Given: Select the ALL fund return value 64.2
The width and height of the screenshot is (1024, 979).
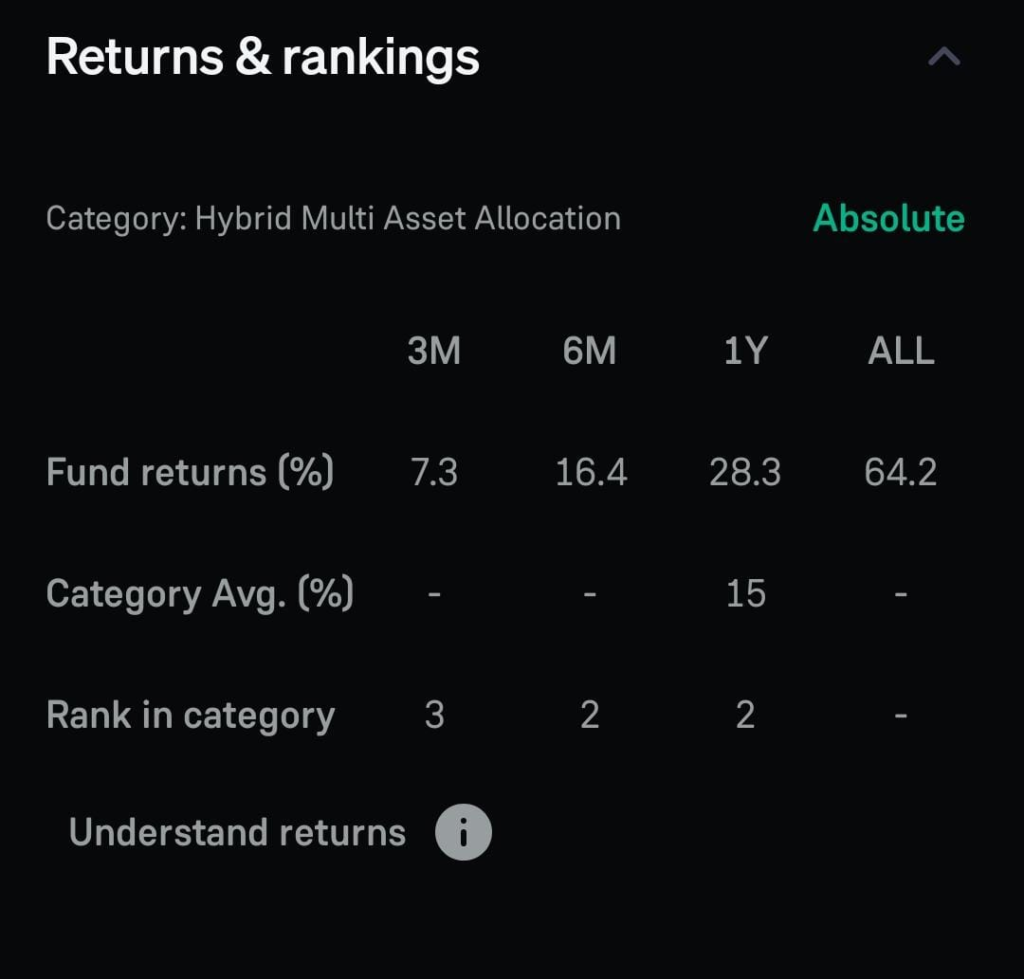Looking at the screenshot, I should [900, 472].
